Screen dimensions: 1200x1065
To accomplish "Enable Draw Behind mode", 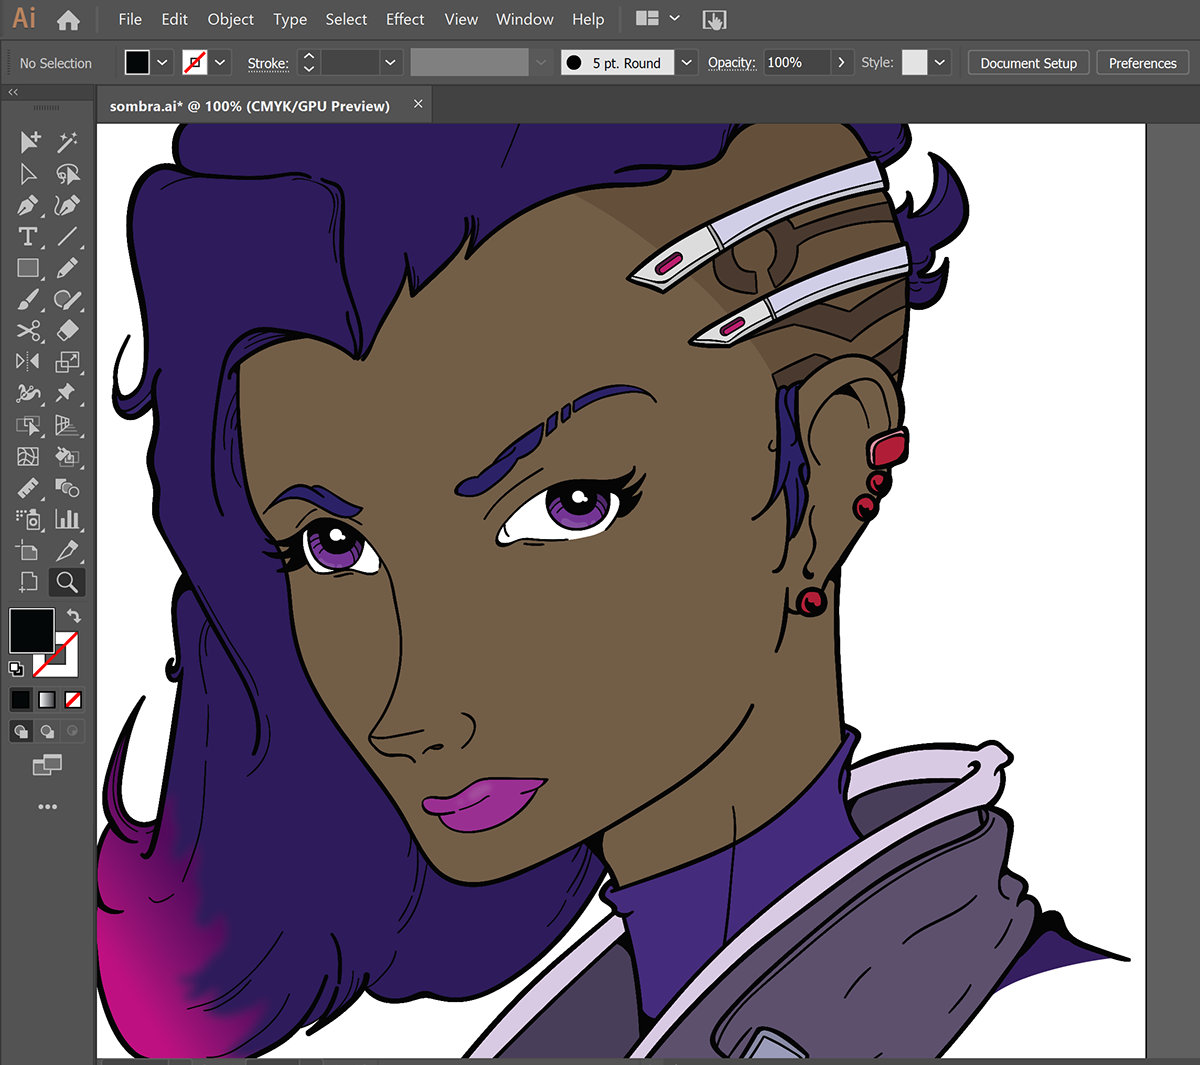I will click(x=47, y=732).
